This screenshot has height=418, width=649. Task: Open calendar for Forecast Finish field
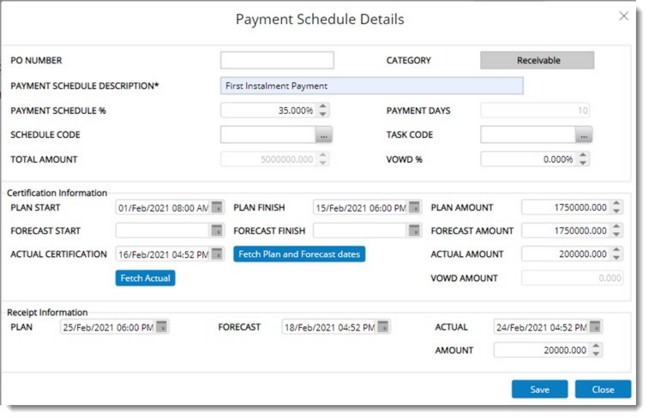coord(414,231)
